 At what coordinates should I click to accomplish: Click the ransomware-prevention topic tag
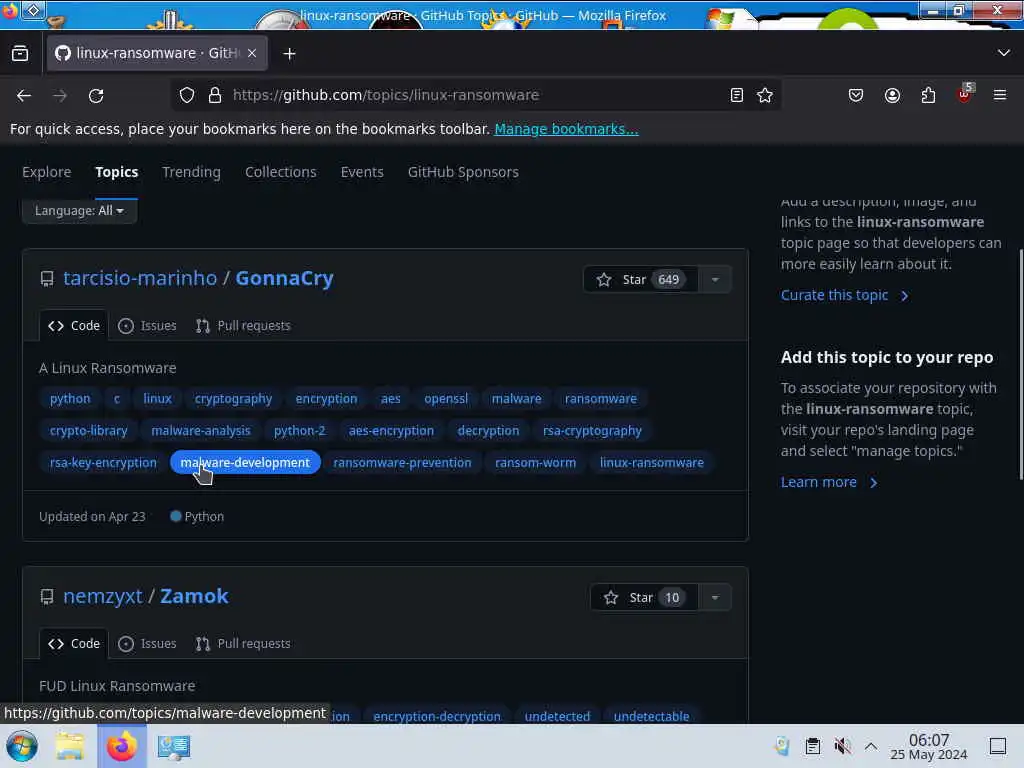402,462
